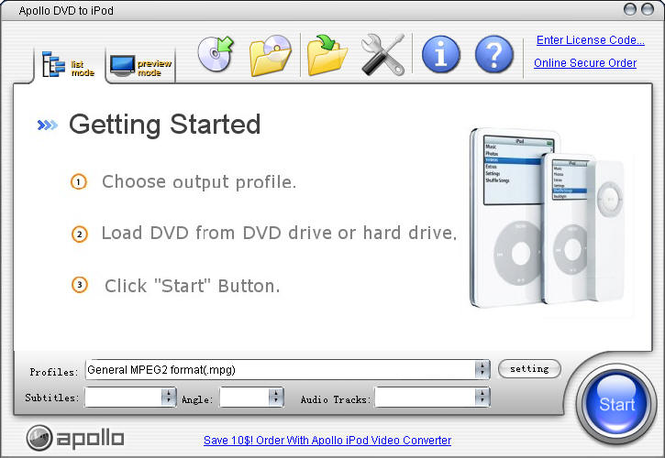Open the blue info (i) icon
This screenshot has width=665, height=458.
(441, 54)
